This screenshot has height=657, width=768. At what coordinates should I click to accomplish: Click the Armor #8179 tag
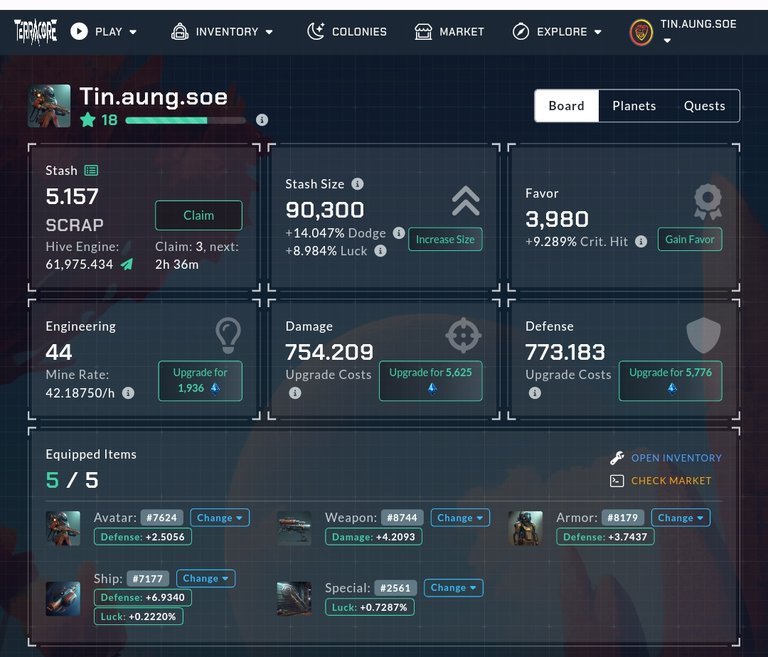click(623, 518)
